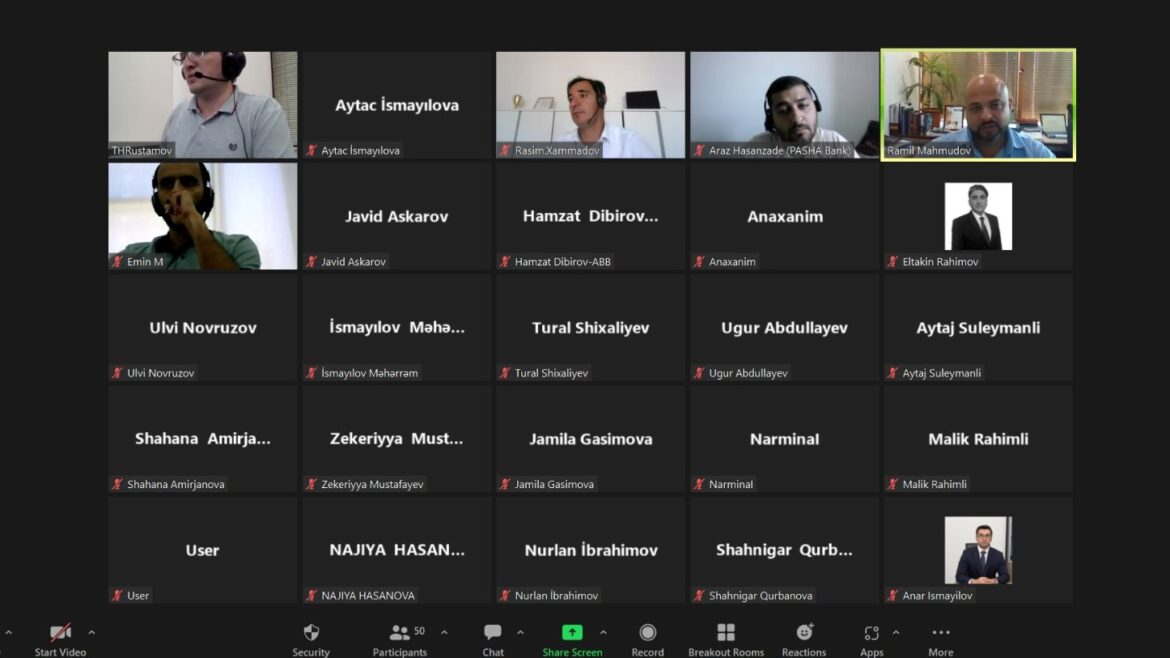Expand the arrow next to Apps
This screenshot has height=658, width=1170.
coord(896,632)
